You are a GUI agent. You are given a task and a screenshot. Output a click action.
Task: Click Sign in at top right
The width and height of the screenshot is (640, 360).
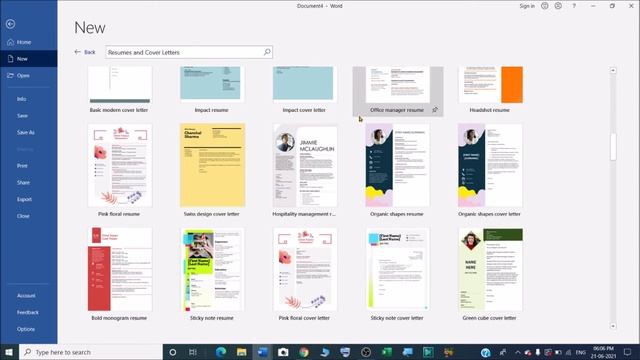(527, 6)
